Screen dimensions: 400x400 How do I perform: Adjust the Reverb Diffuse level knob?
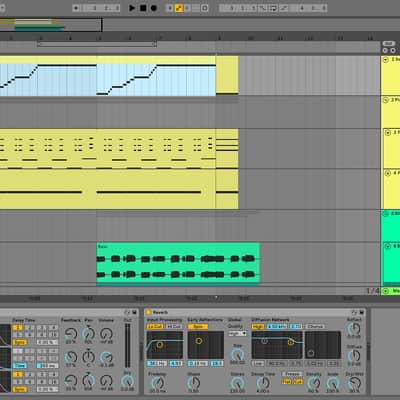tap(354, 356)
